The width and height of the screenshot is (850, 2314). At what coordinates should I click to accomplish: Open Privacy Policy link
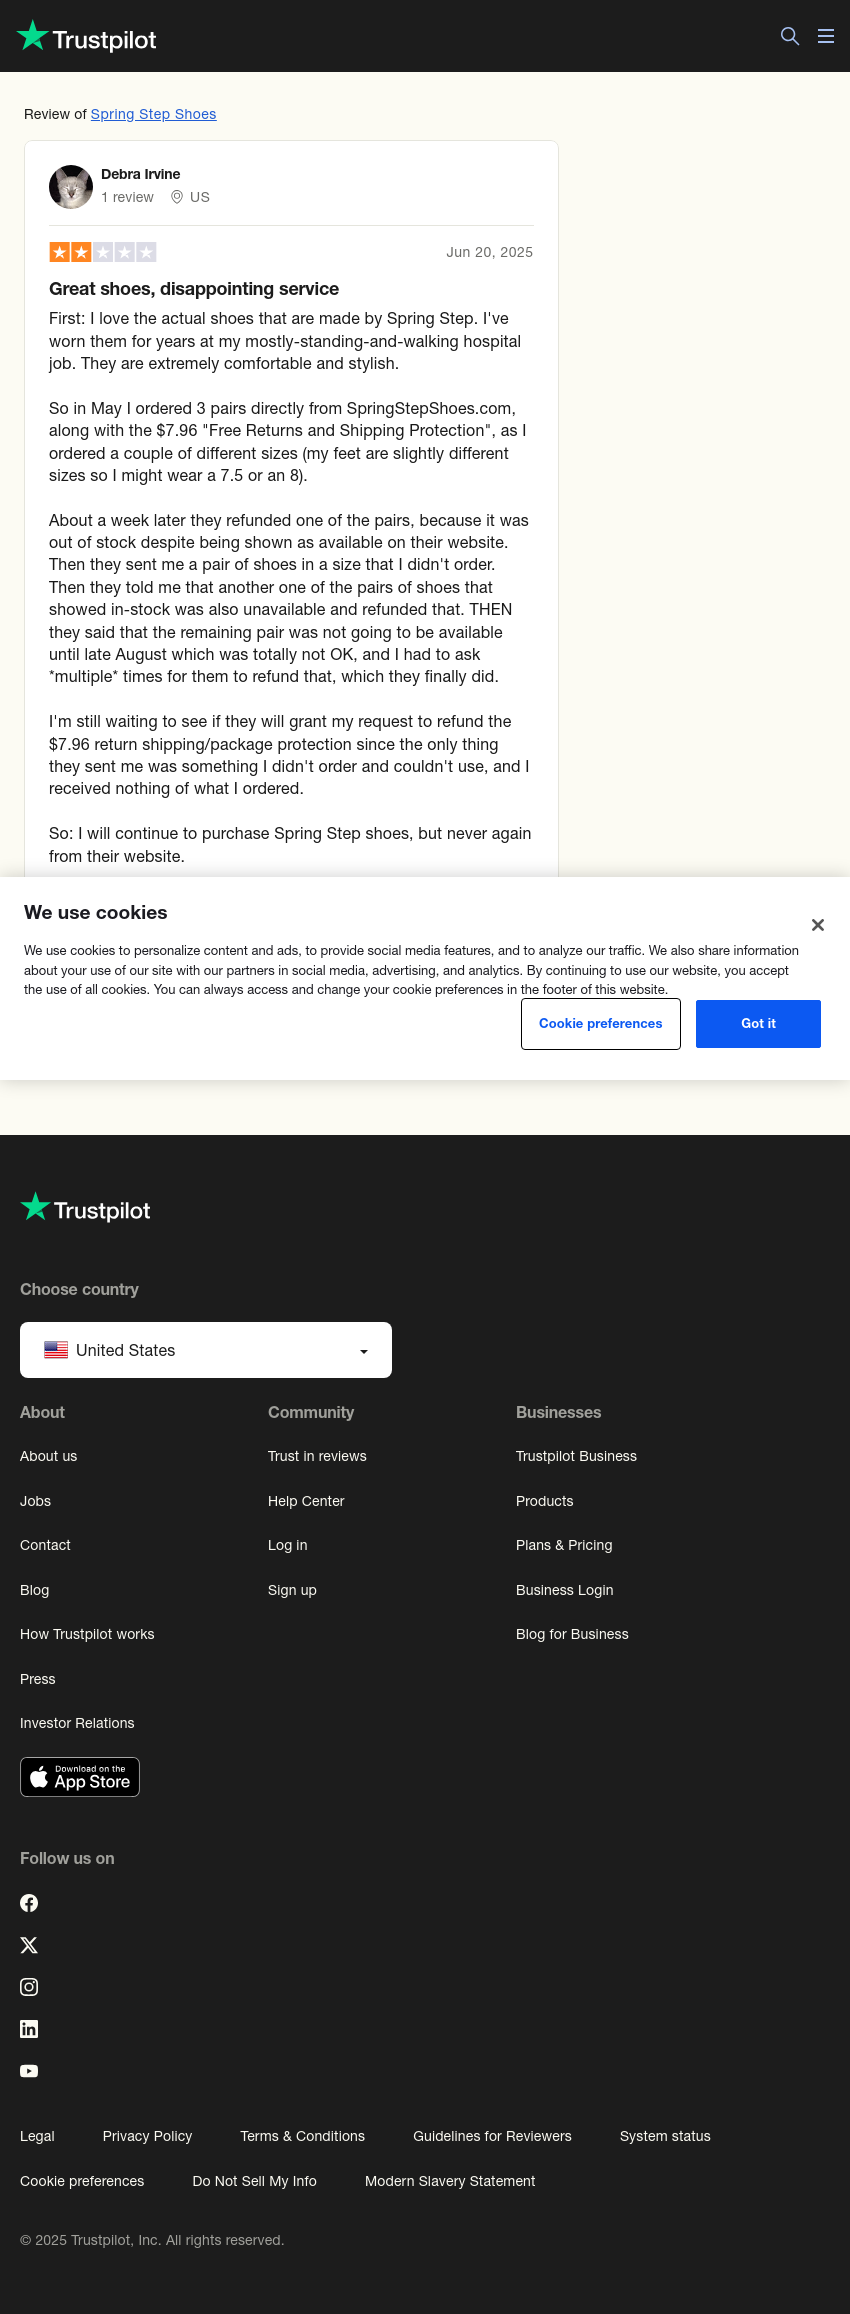pos(147,2136)
